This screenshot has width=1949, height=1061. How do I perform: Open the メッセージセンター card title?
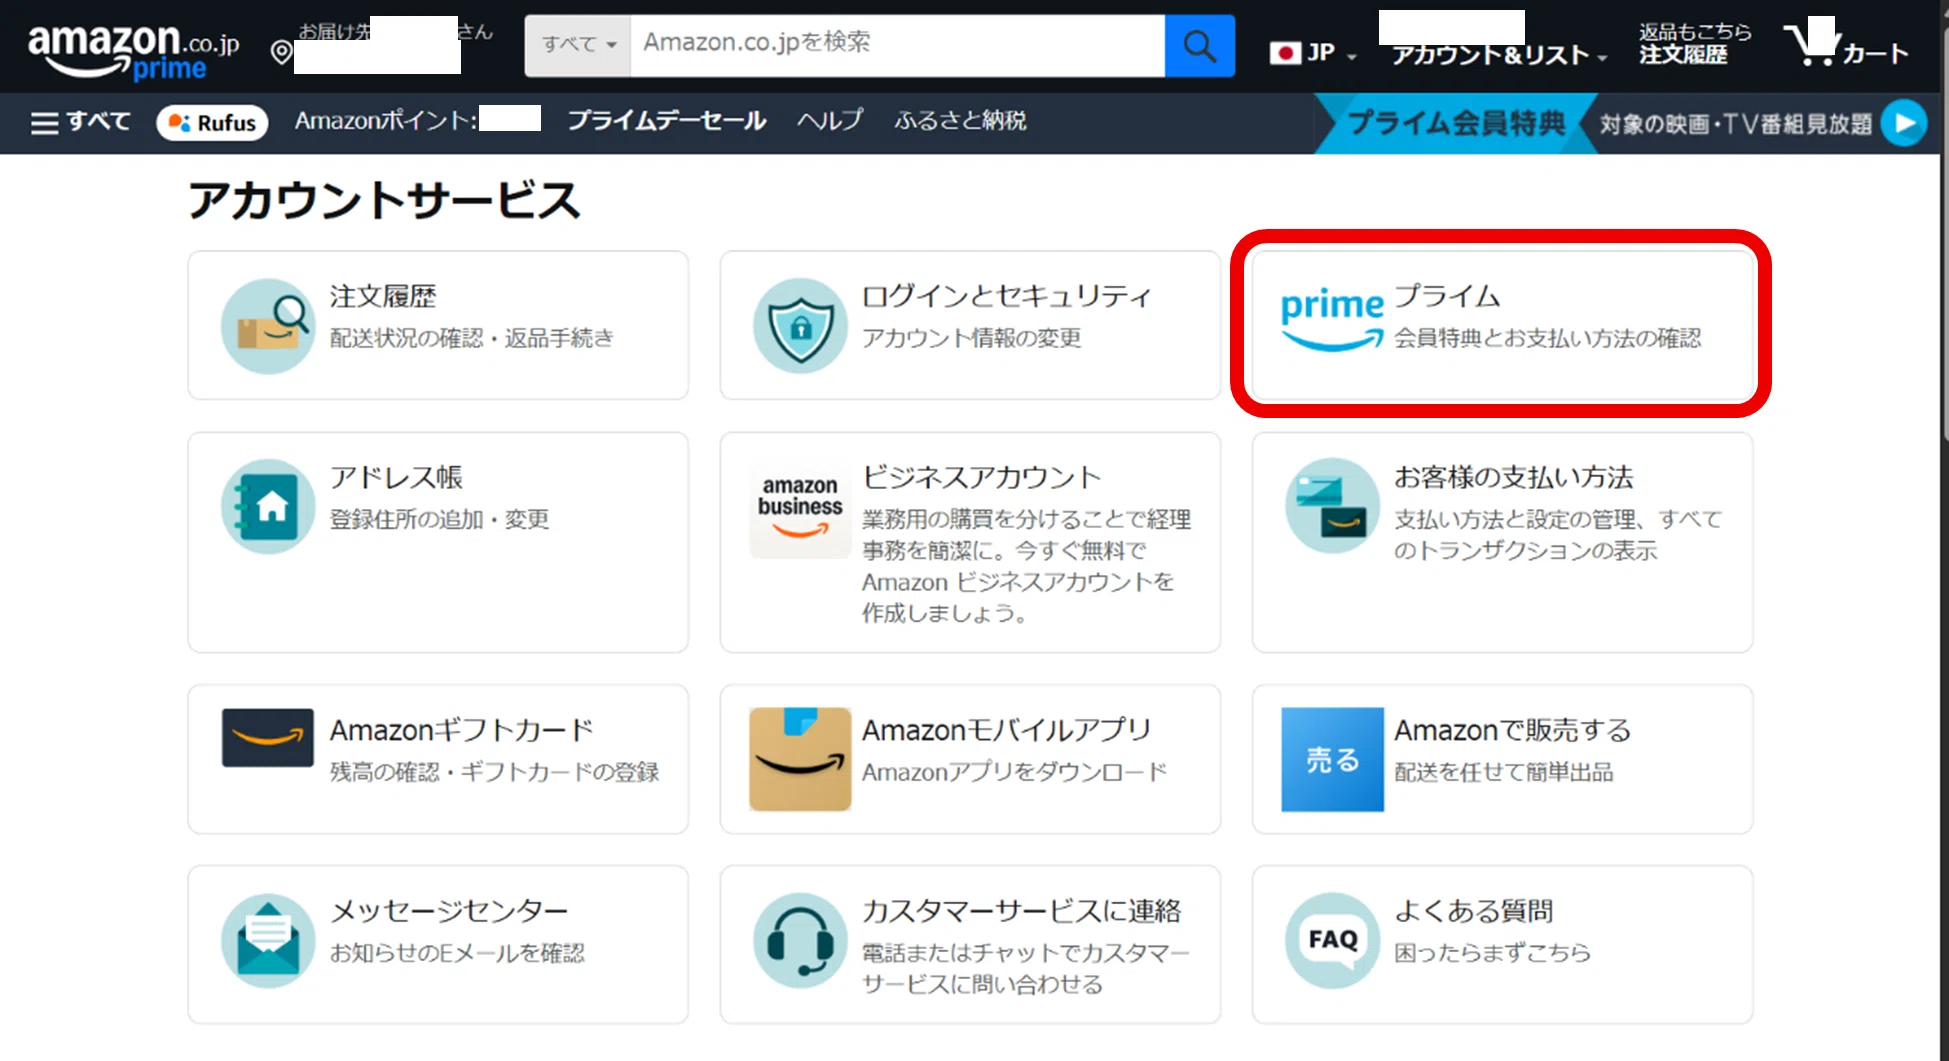(x=449, y=911)
